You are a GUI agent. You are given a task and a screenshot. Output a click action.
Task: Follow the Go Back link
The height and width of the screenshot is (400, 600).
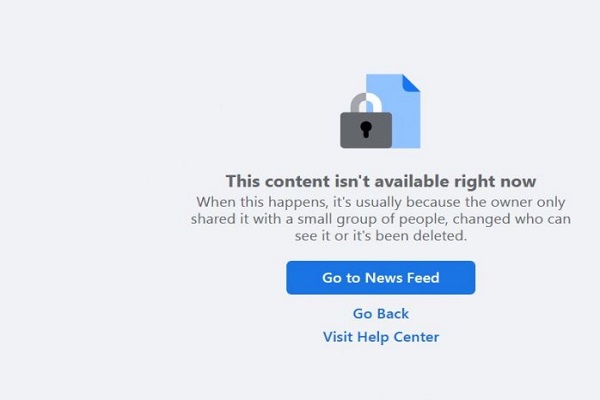click(x=381, y=314)
